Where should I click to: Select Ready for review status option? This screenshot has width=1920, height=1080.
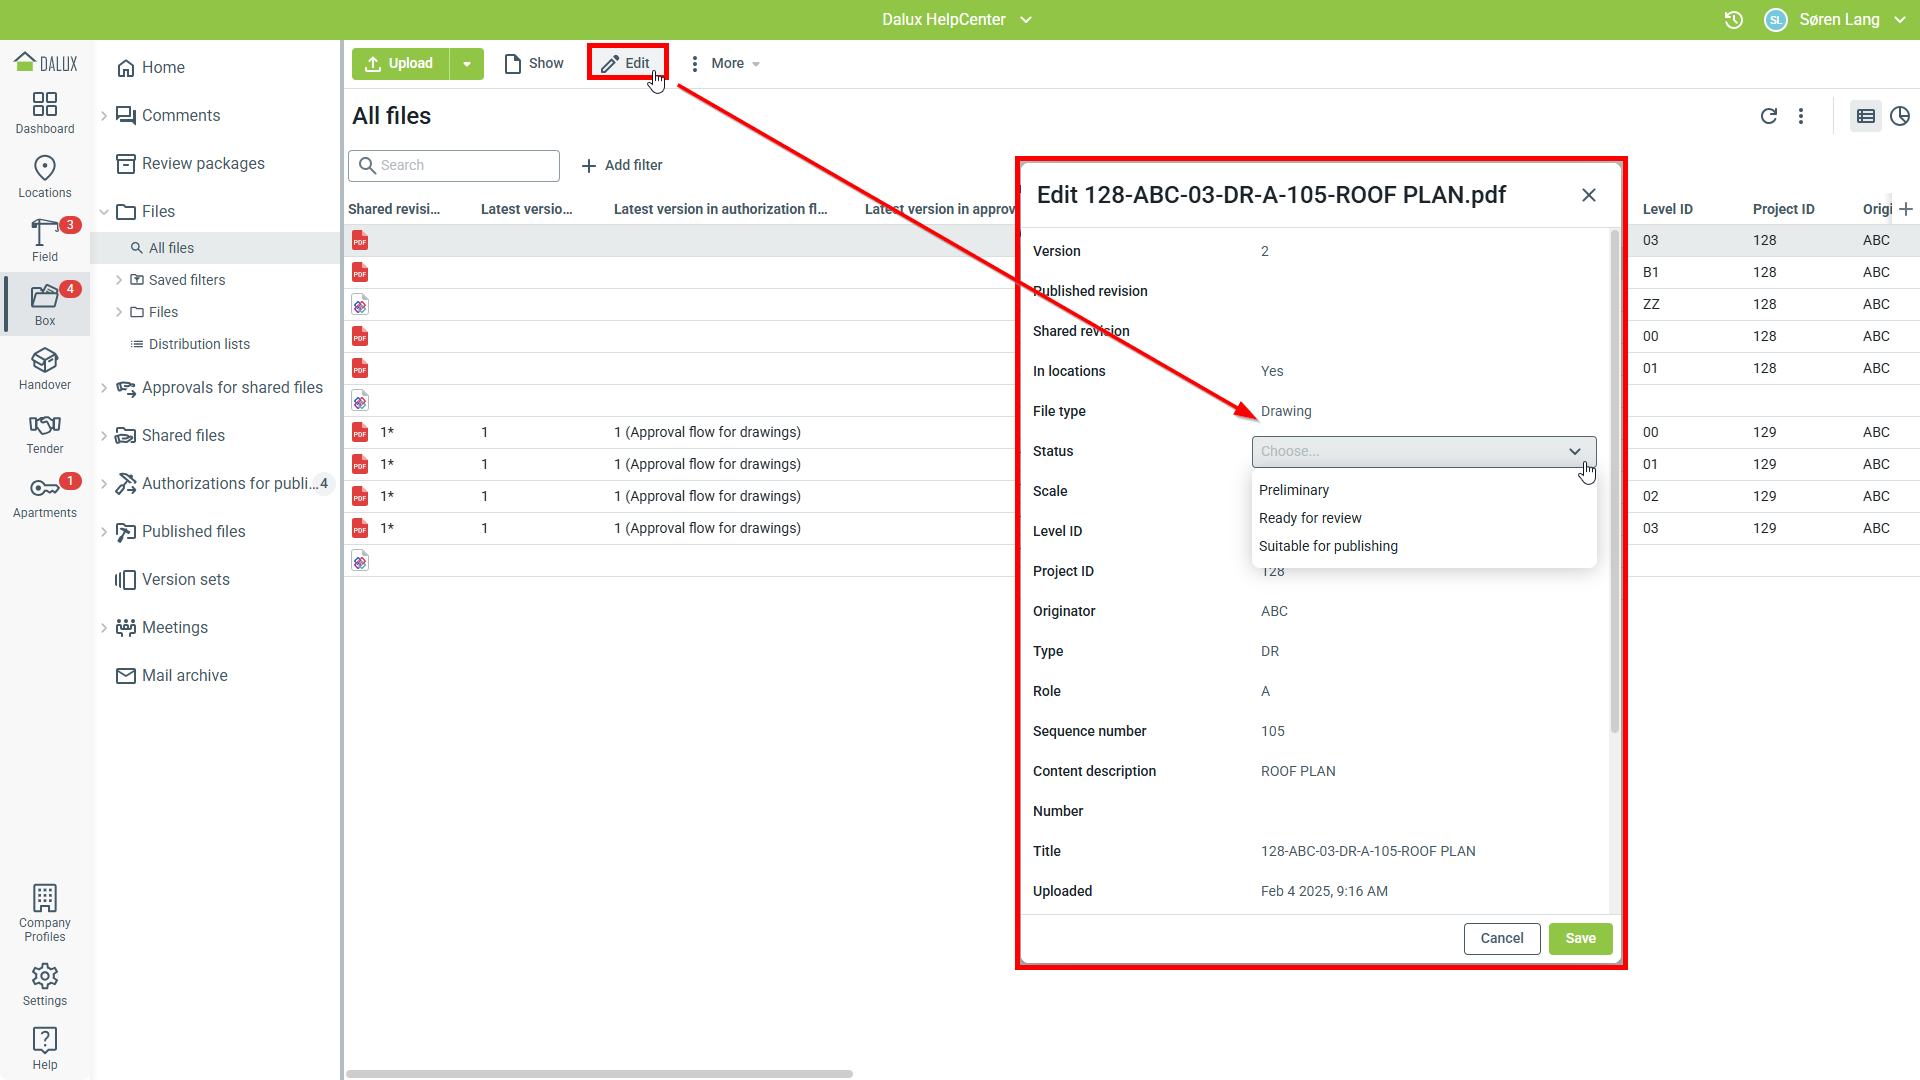[x=1310, y=518]
